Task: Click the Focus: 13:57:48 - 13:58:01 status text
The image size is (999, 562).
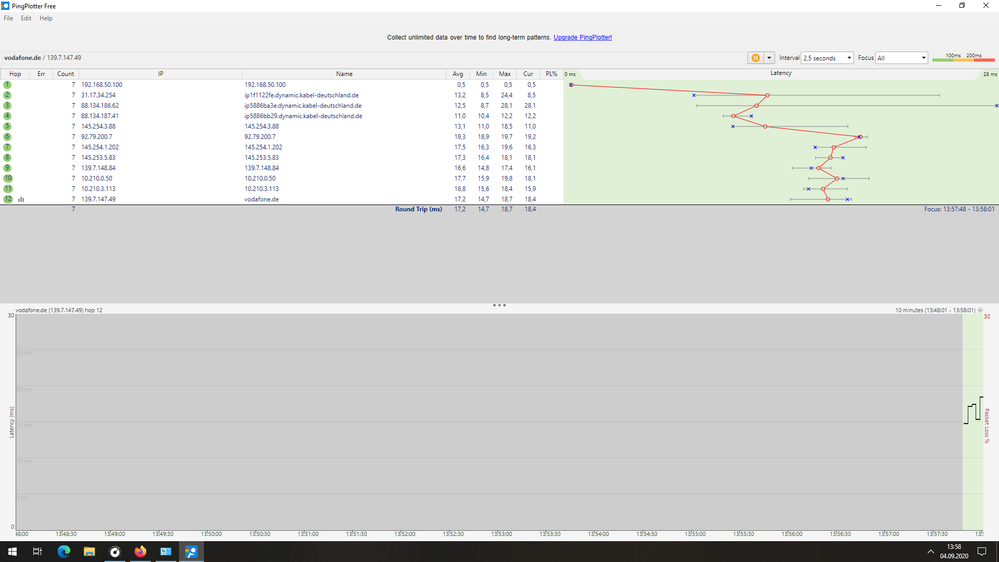Action: tap(959, 209)
